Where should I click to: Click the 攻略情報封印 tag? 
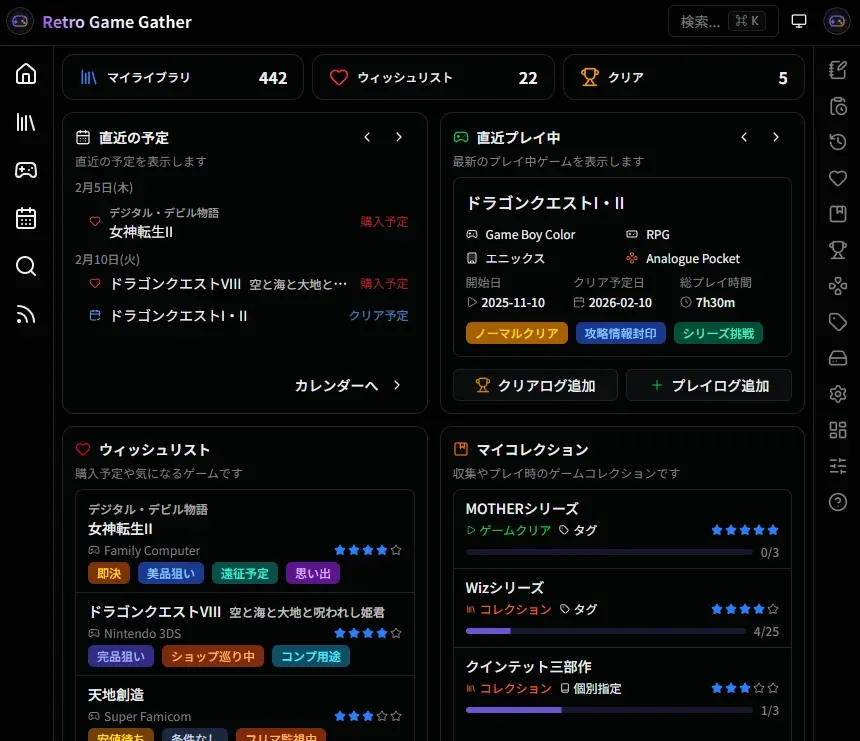[620, 333]
